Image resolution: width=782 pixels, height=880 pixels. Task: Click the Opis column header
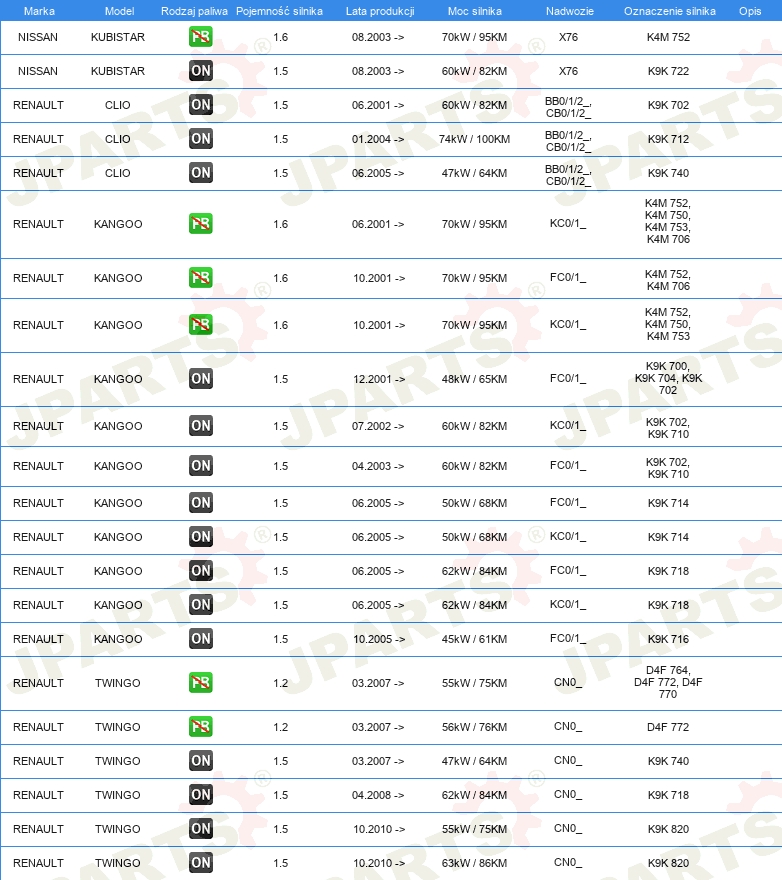point(750,11)
